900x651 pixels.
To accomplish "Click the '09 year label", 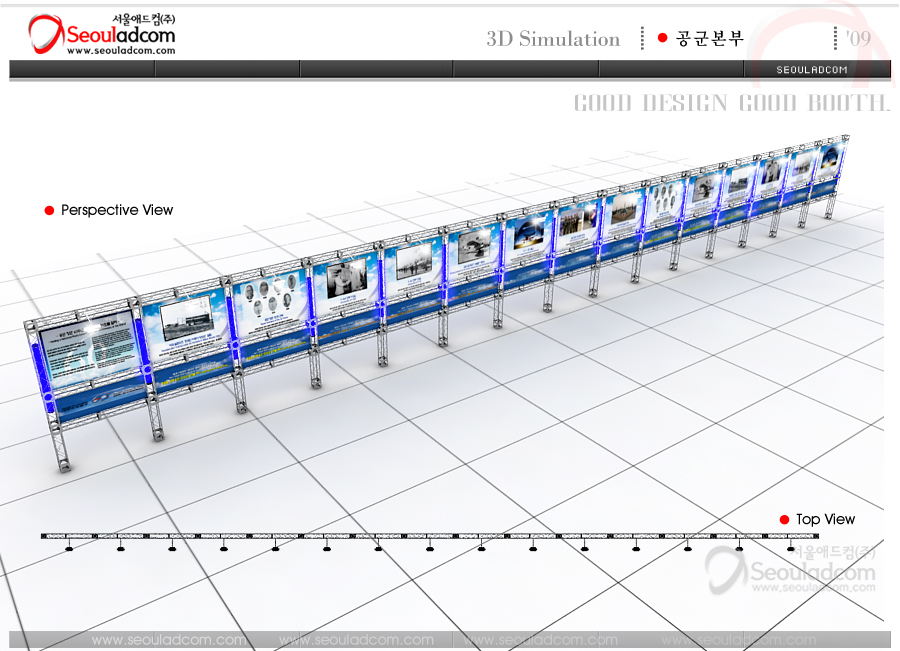I will [857, 38].
